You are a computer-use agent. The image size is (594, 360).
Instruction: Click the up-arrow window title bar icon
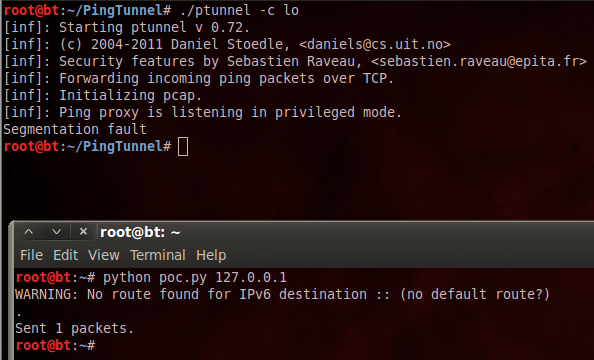(29, 232)
